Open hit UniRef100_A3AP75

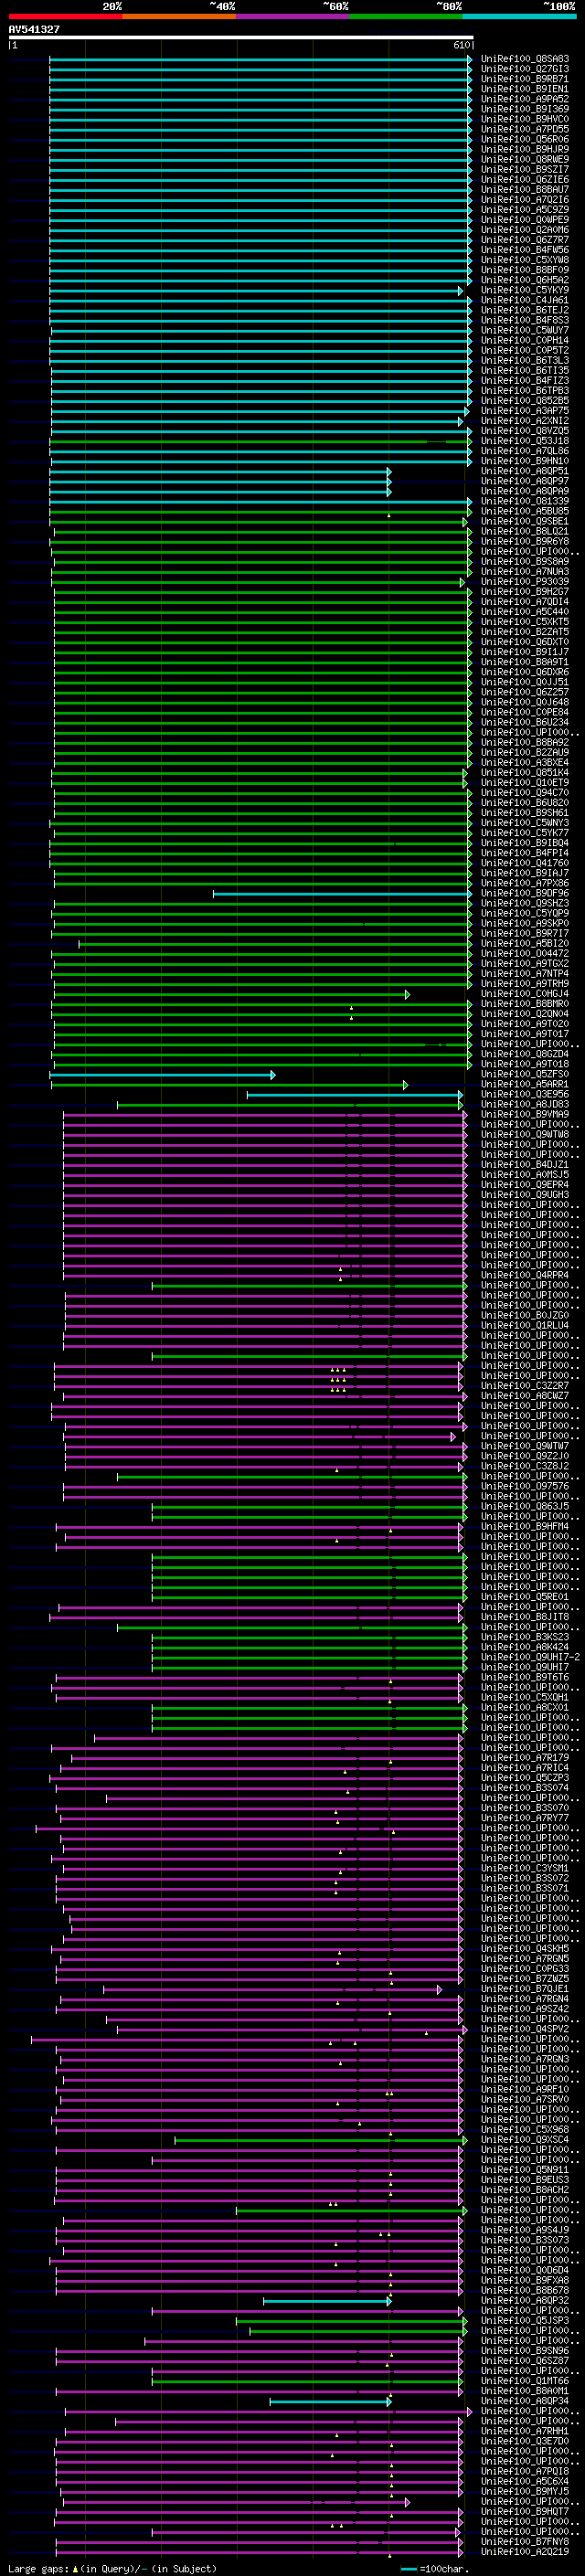525,411
